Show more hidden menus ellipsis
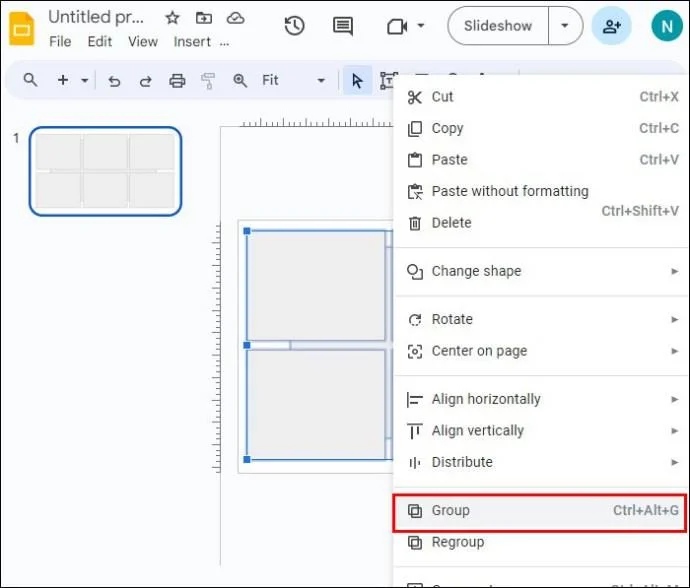690x588 pixels. (x=224, y=43)
